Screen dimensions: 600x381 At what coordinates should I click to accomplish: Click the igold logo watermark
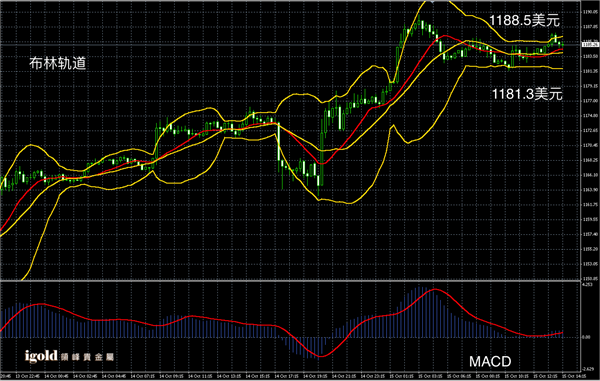(x=41, y=356)
